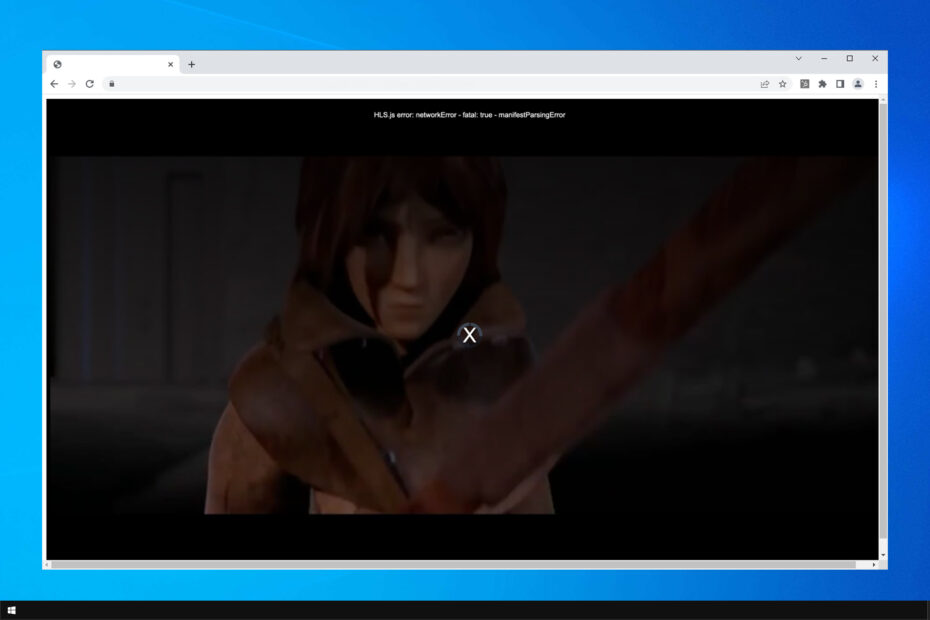
Task: Expand the tab search chevron
Action: click(798, 59)
